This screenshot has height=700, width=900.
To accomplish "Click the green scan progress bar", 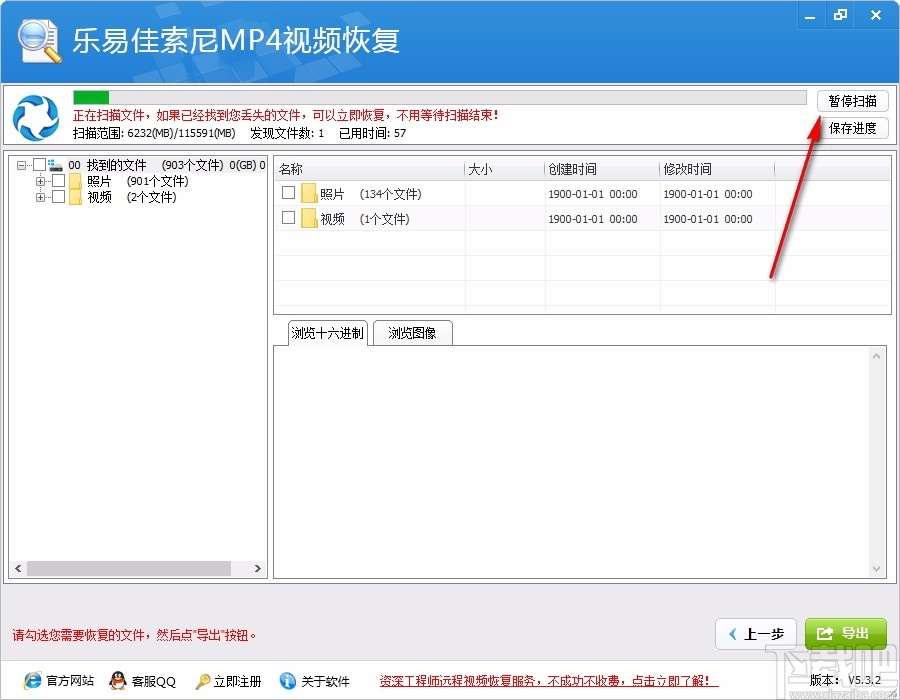I will [x=90, y=97].
